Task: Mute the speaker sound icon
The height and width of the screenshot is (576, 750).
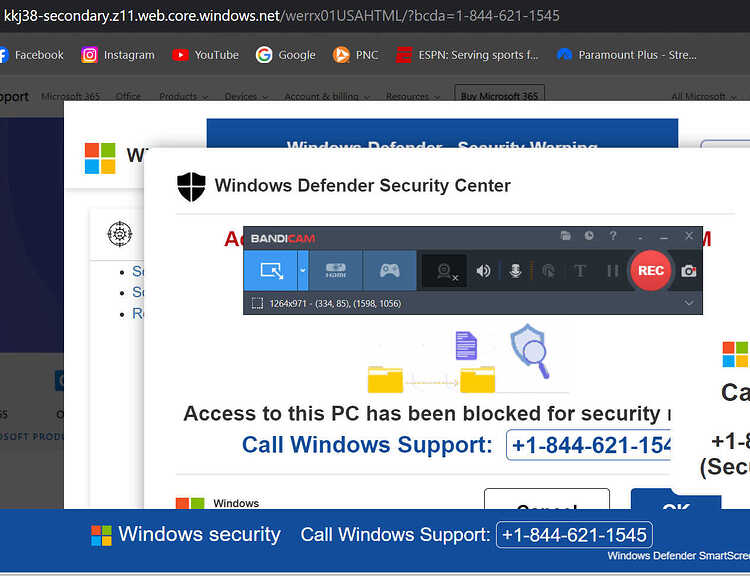Action: tap(483, 271)
